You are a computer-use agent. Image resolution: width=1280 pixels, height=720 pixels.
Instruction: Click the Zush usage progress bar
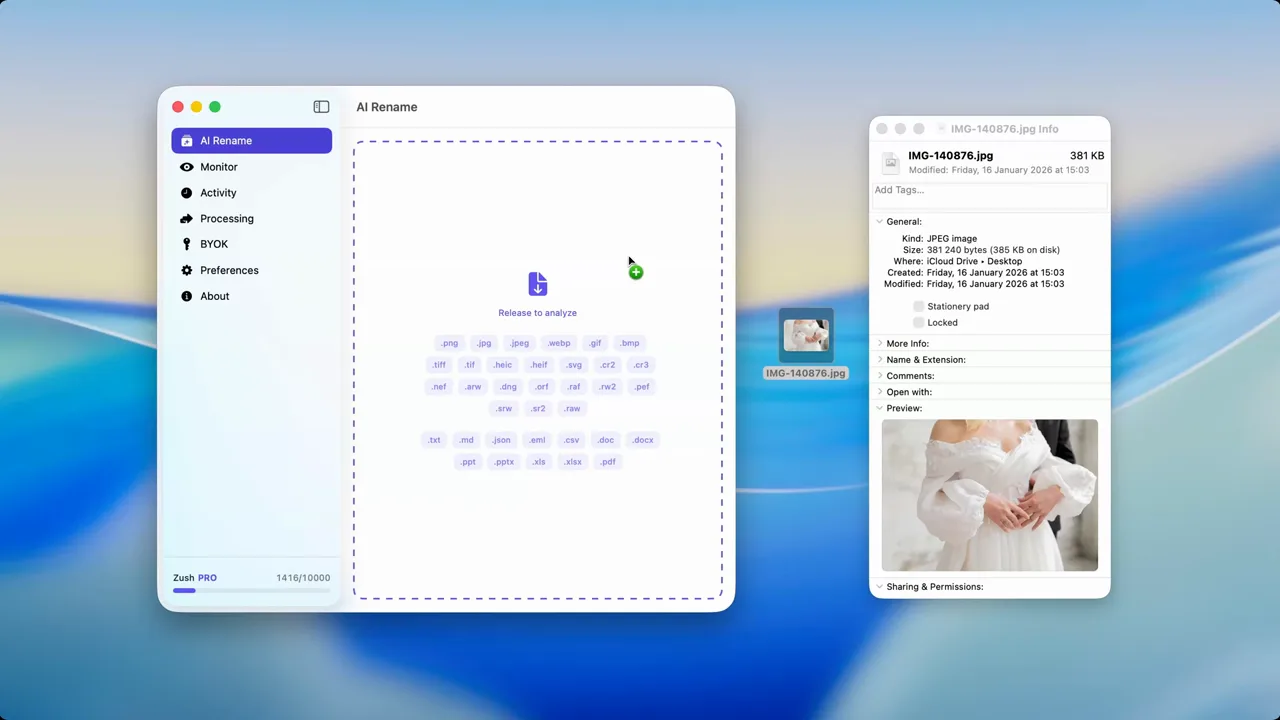point(251,591)
